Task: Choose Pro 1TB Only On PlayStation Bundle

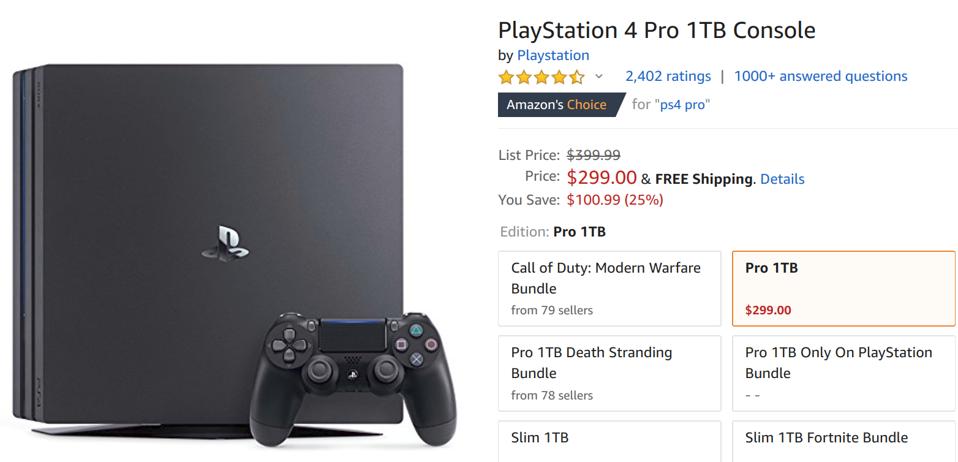Action: (843, 373)
